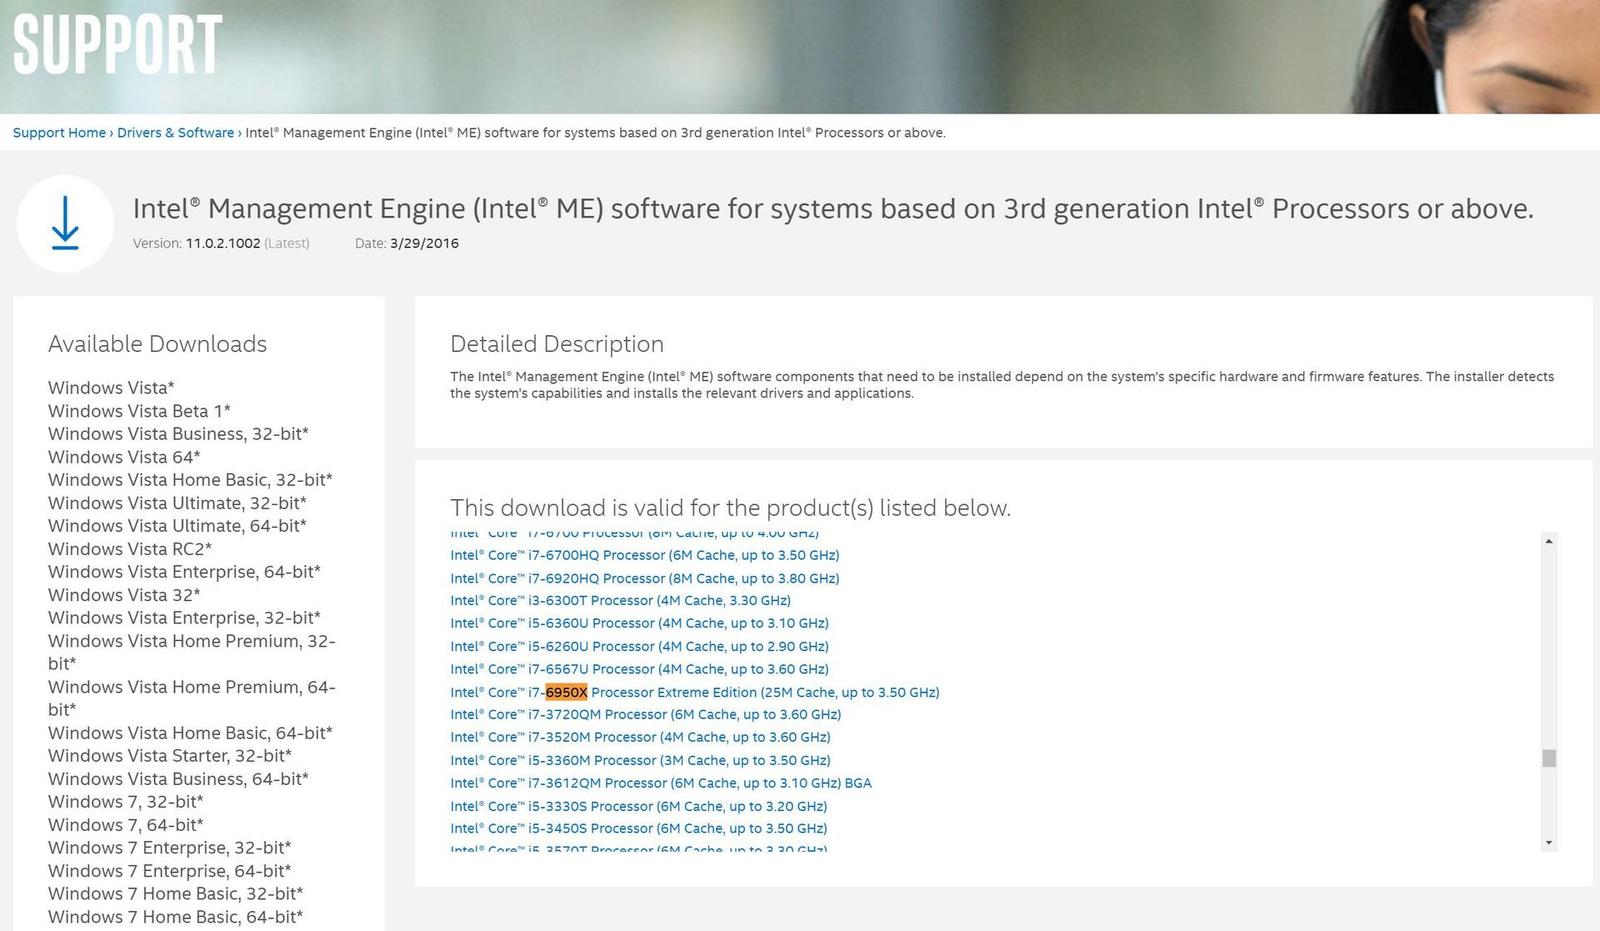The height and width of the screenshot is (931, 1600).
Task: Open the Windows 7 Enterprise, 32-bit download
Action: click(169, 847)
